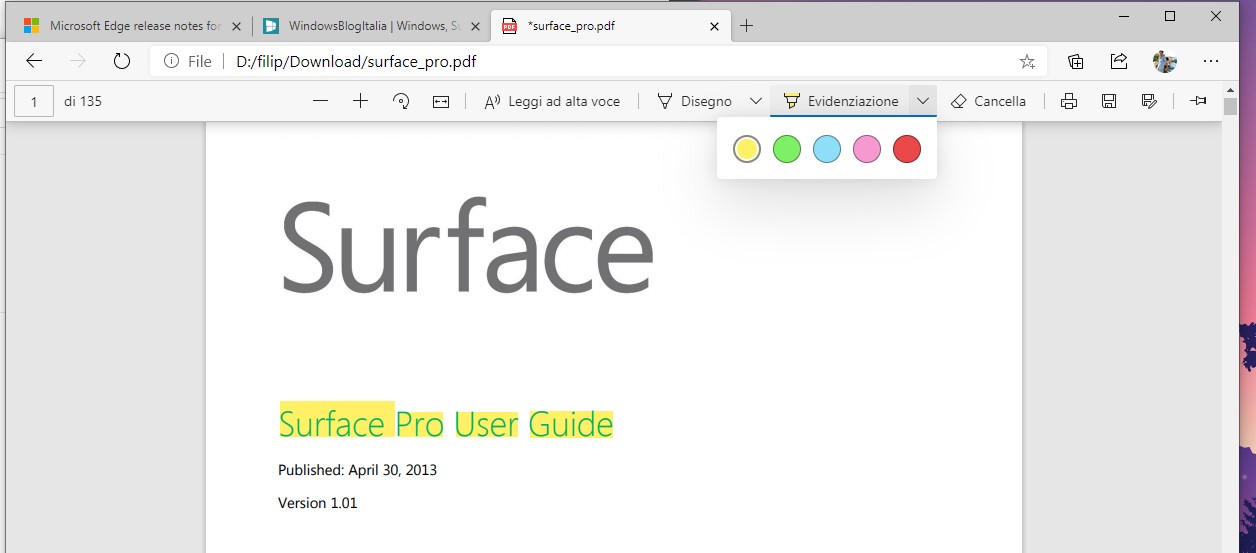Click the Save as icon
Image resolution: width=1256 pixels, height=553 pixels.
(x=1149, y=101)
